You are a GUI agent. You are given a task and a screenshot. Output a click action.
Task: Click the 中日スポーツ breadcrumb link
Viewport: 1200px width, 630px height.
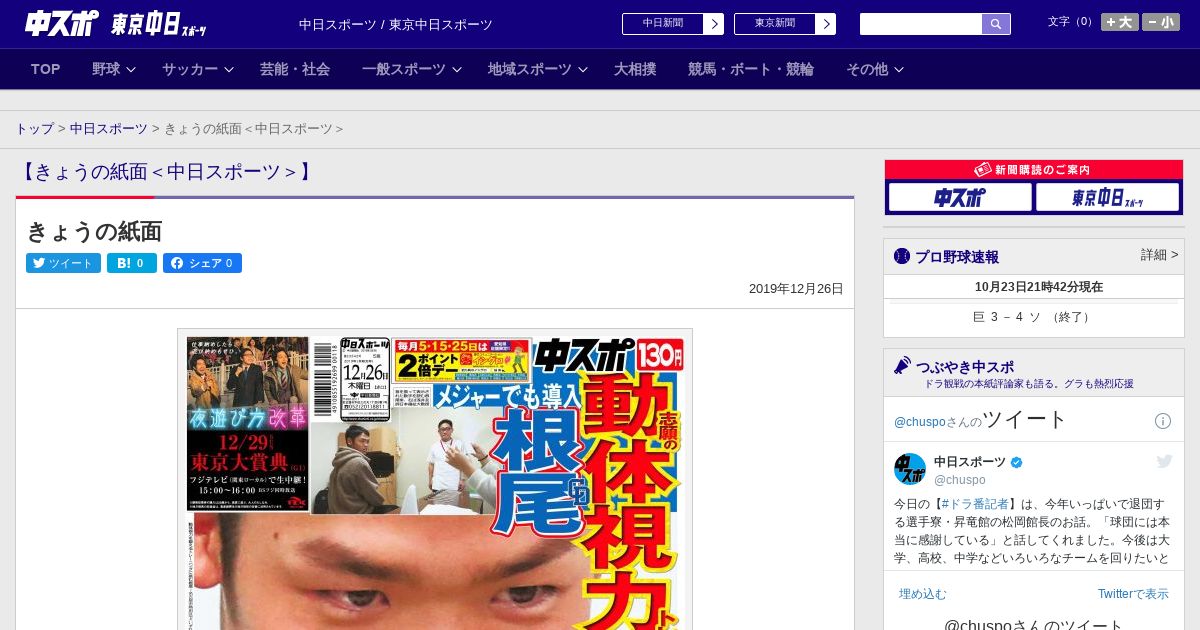click(x=109, y=129)
